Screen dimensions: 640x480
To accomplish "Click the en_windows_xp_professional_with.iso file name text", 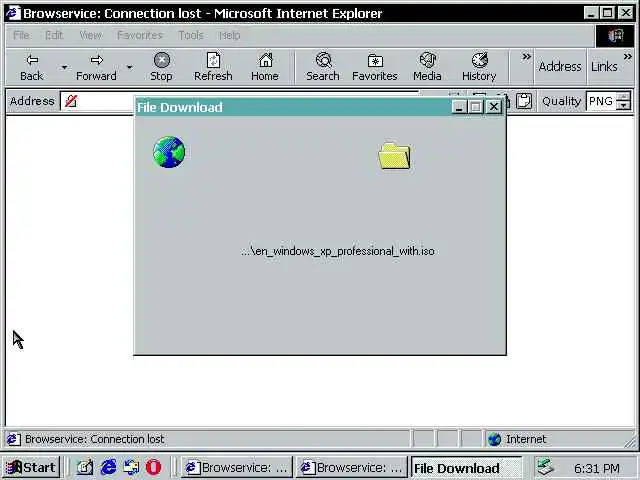I will (x=338, y=251).
